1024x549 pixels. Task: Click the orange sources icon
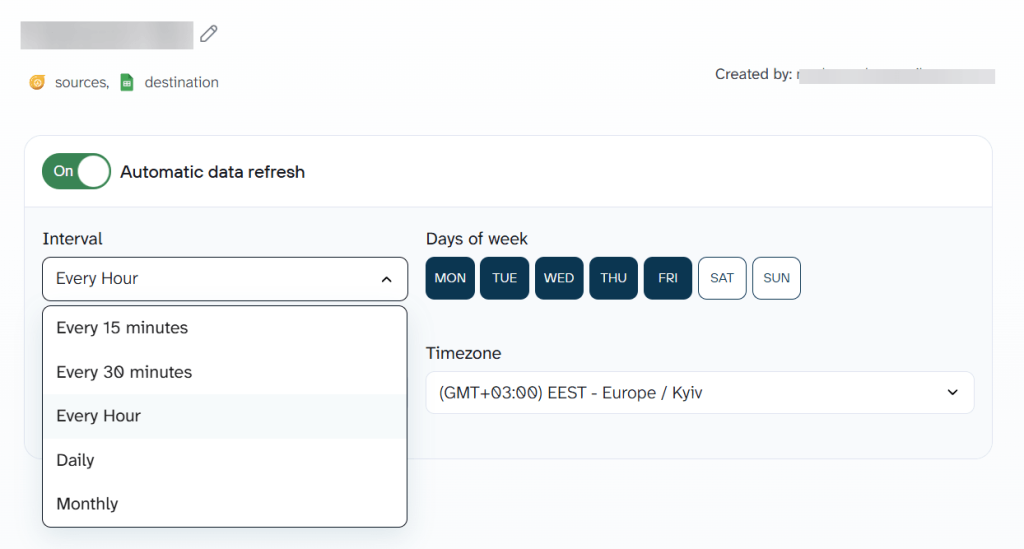click(x=37, y=83)
